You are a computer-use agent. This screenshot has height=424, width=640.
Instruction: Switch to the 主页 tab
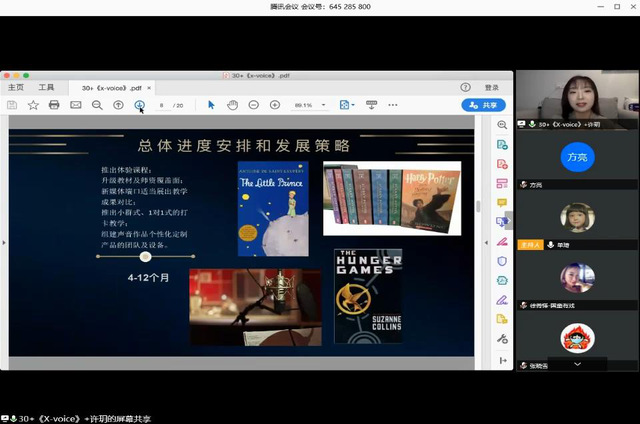16,88
